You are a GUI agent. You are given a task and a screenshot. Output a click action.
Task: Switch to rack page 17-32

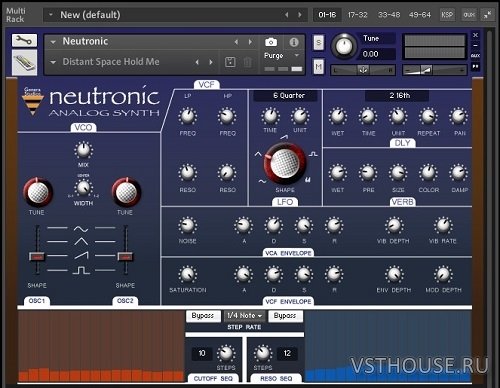coord(357,15)
